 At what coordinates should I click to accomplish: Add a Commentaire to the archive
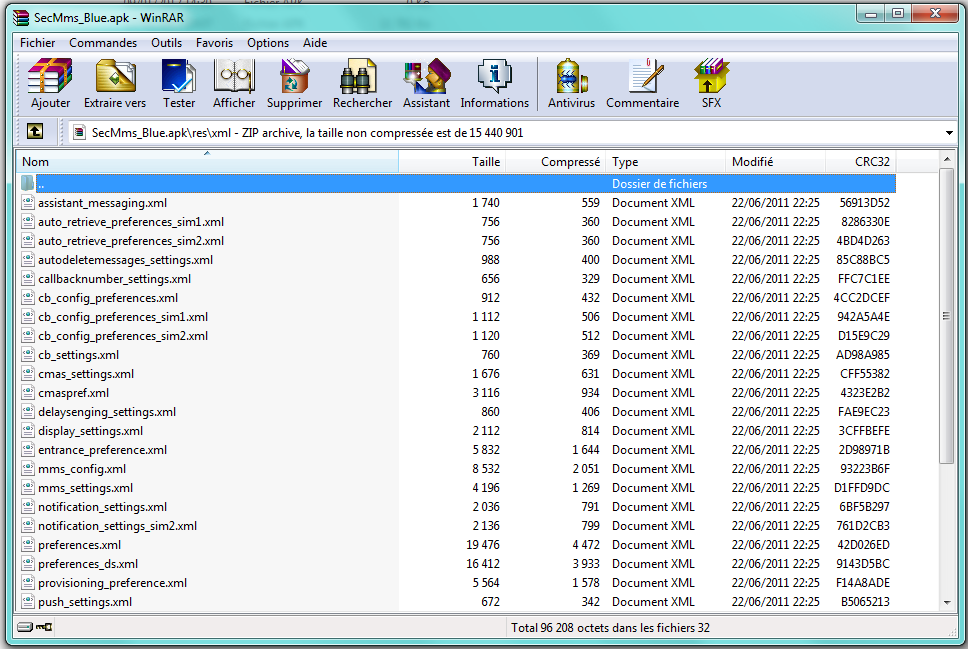(643, 84)
